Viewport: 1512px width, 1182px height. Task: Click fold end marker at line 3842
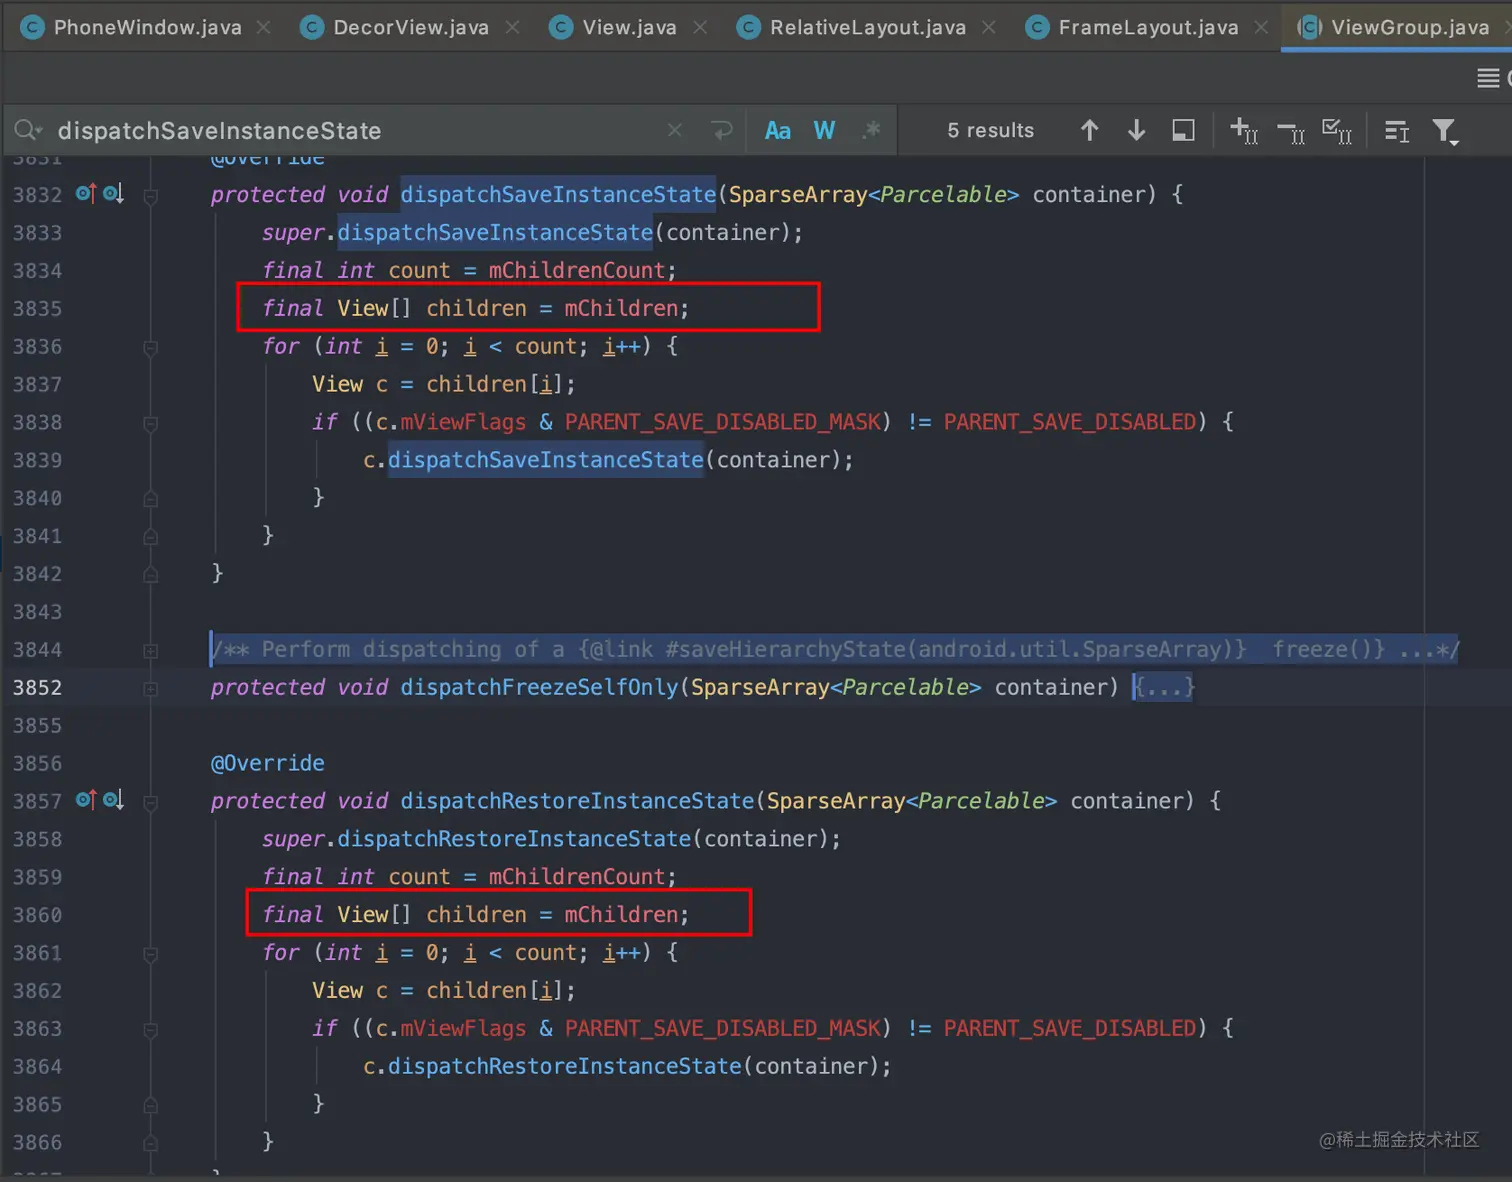(150, 574)
